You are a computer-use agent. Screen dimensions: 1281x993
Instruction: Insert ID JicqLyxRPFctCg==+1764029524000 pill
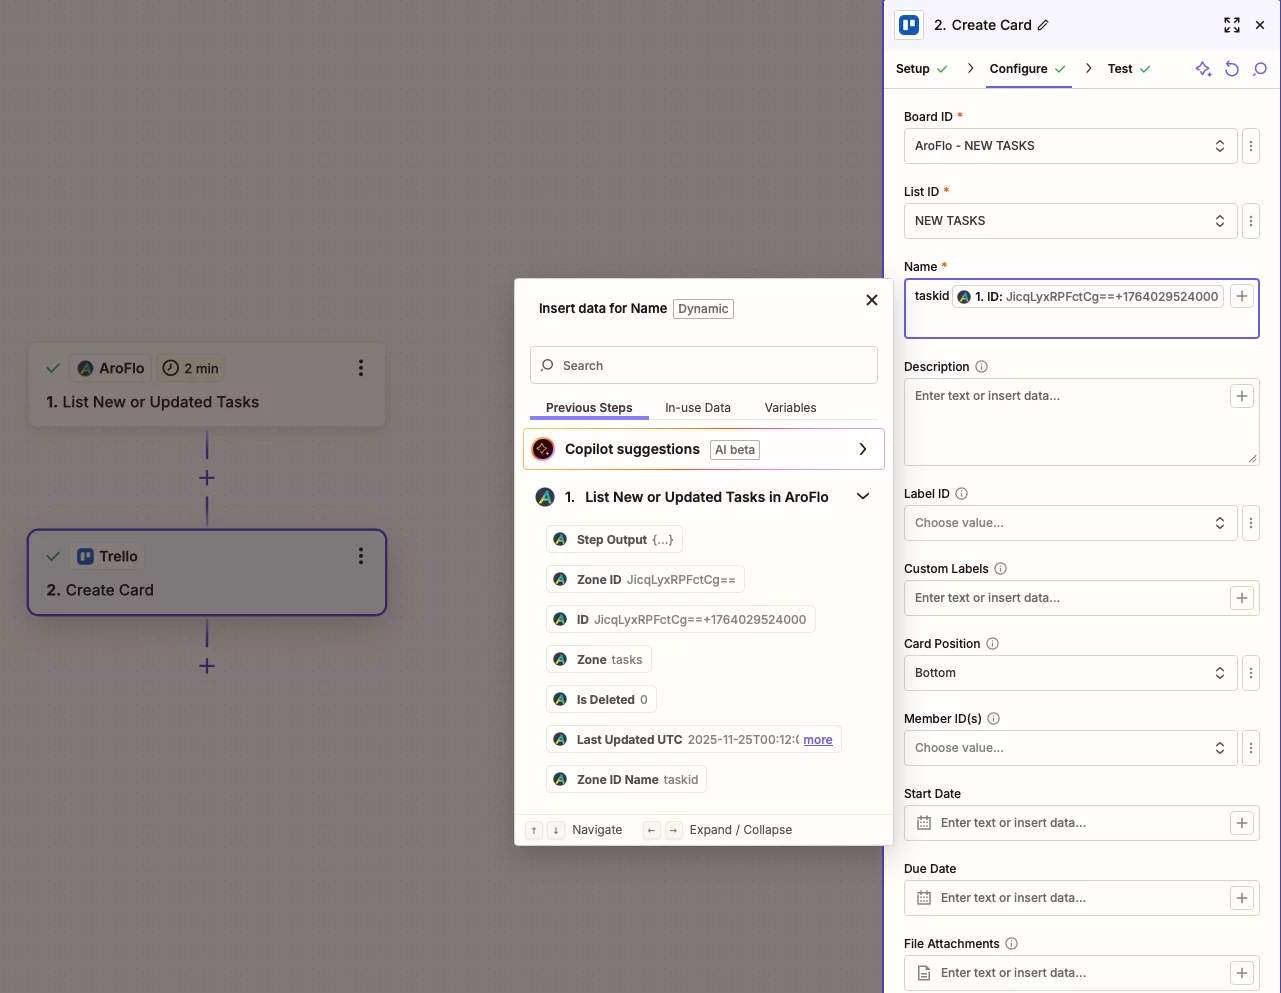pos(680,620)
